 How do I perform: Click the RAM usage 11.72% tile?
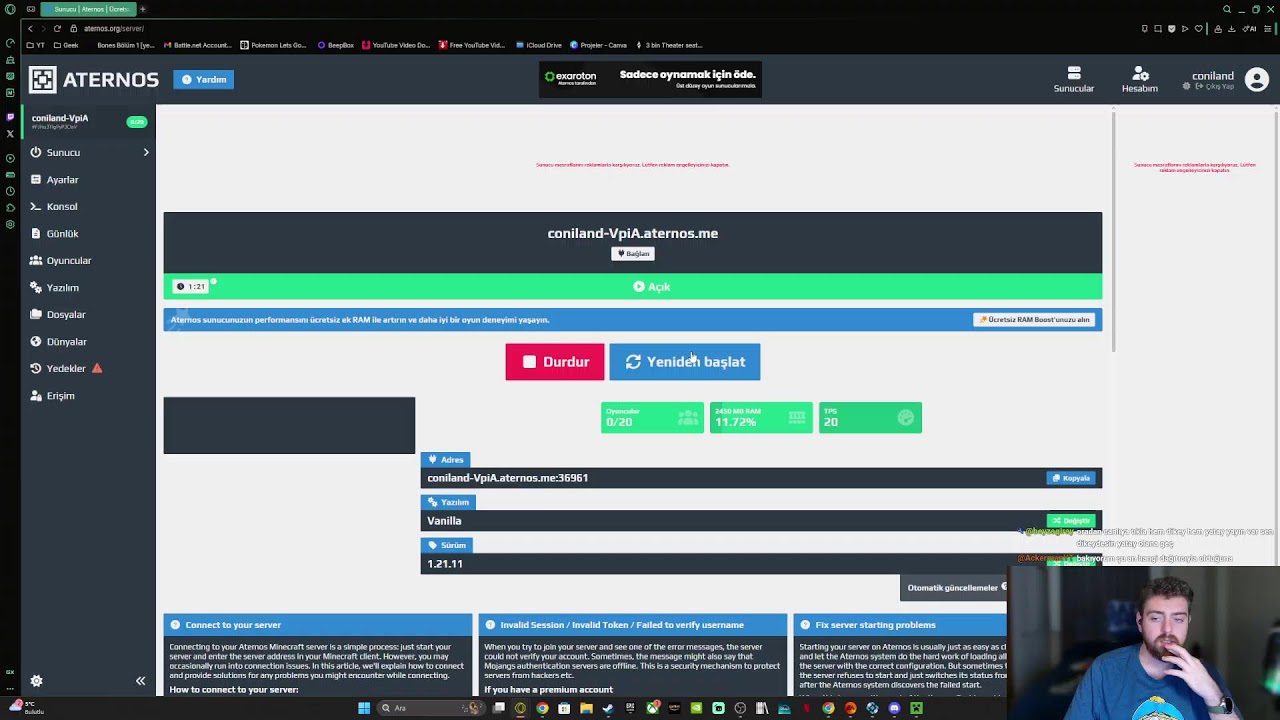point(761,418)
